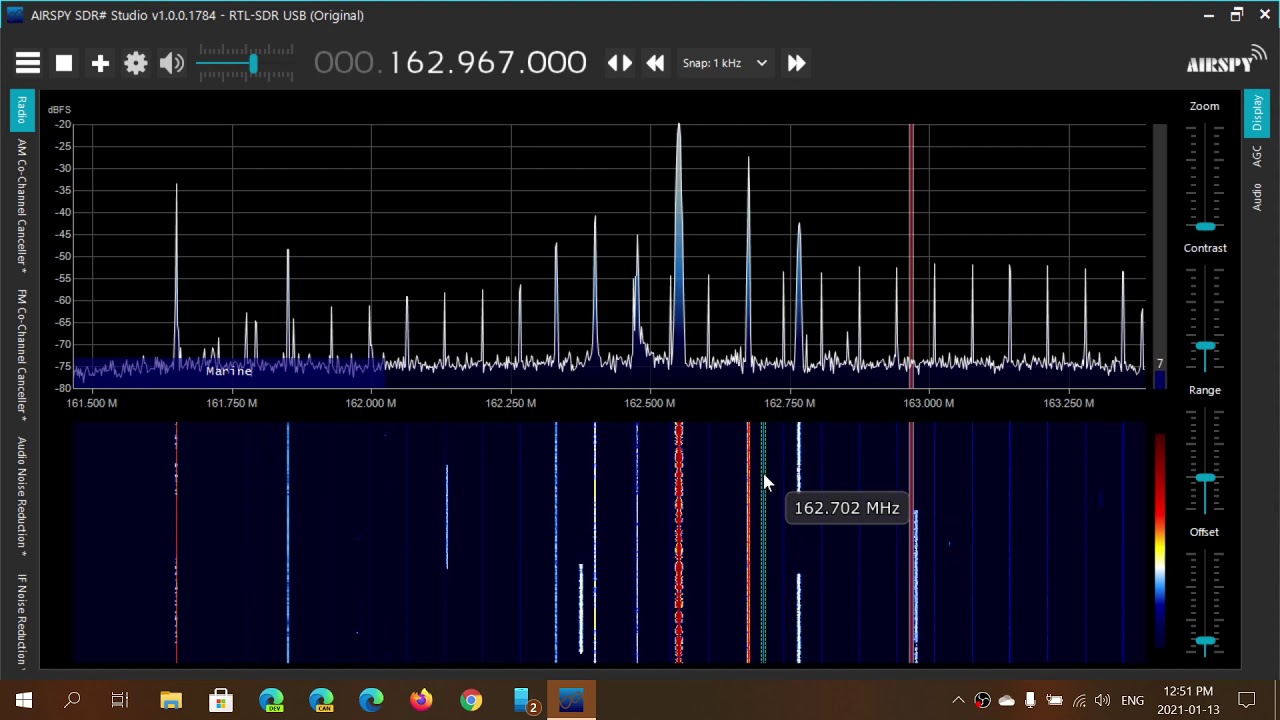Image resolution: width=1280 pixels, height=720 pixels.
Task: Click the 163.000 M axis label
Action: point(929,403)
